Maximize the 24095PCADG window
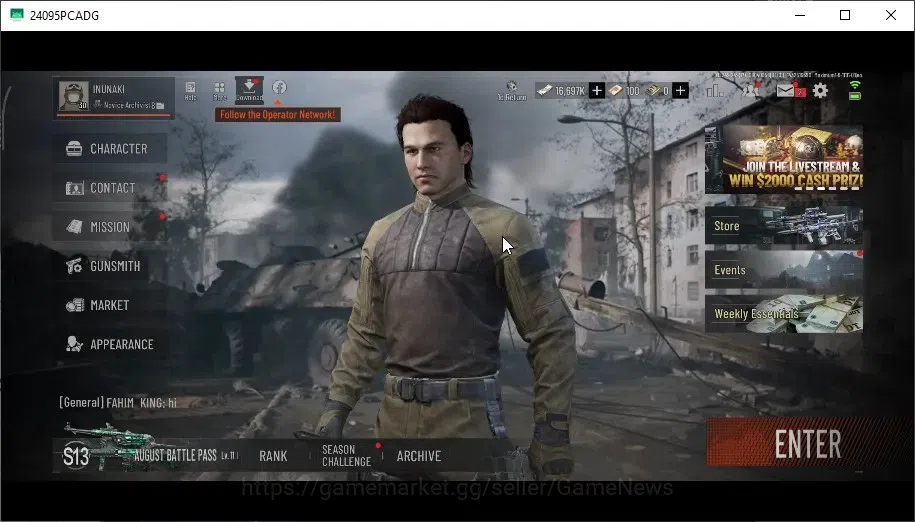 845,15
